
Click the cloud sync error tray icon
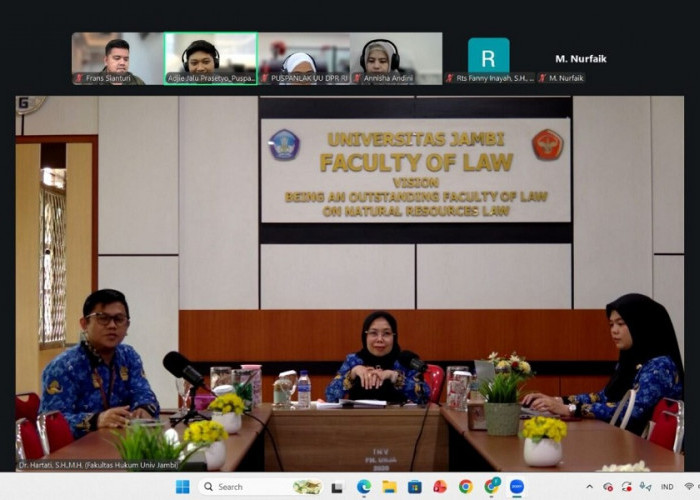[x=608, y=487]
